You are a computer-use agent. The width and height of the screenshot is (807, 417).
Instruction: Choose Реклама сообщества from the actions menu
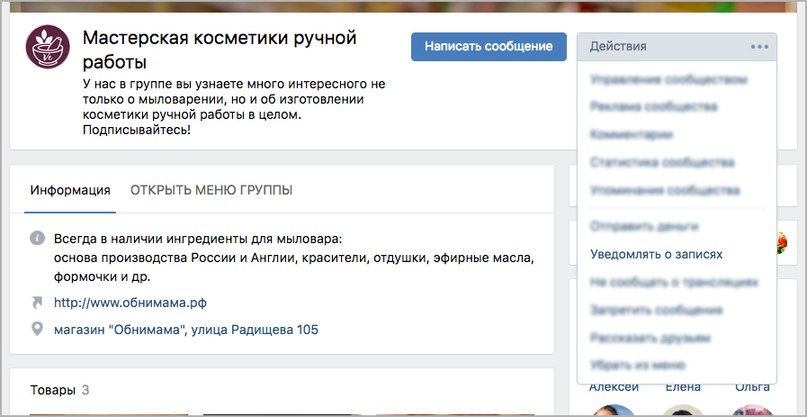654,107
